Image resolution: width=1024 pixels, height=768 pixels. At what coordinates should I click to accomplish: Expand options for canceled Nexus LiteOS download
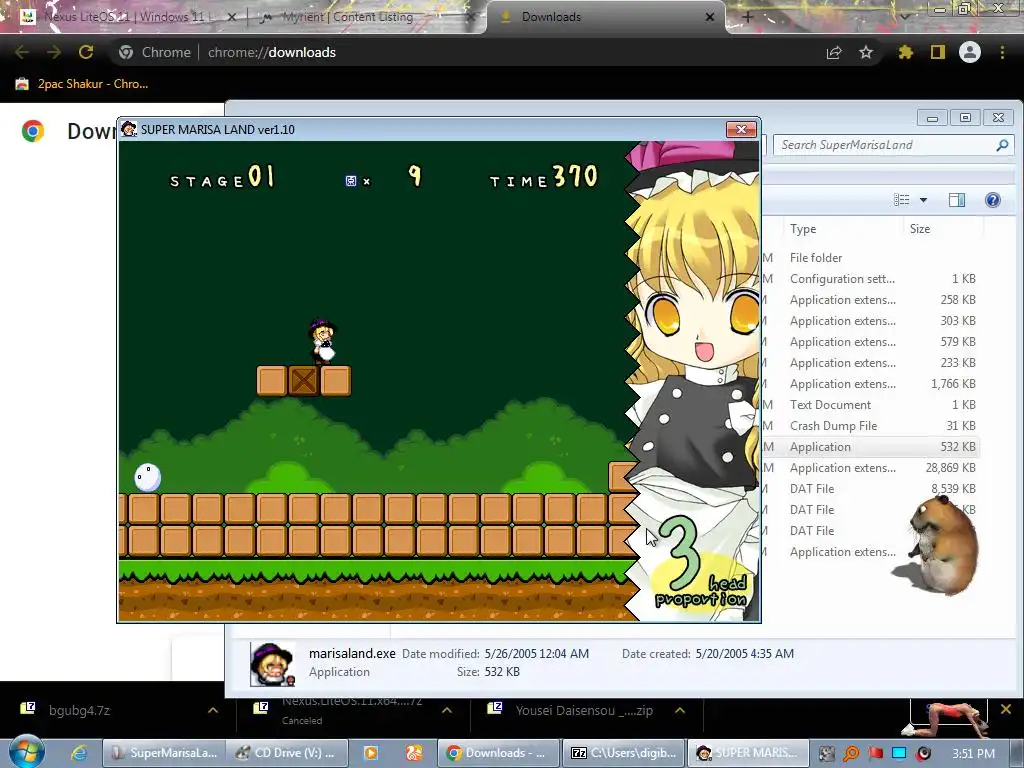[x=447, y=710]
